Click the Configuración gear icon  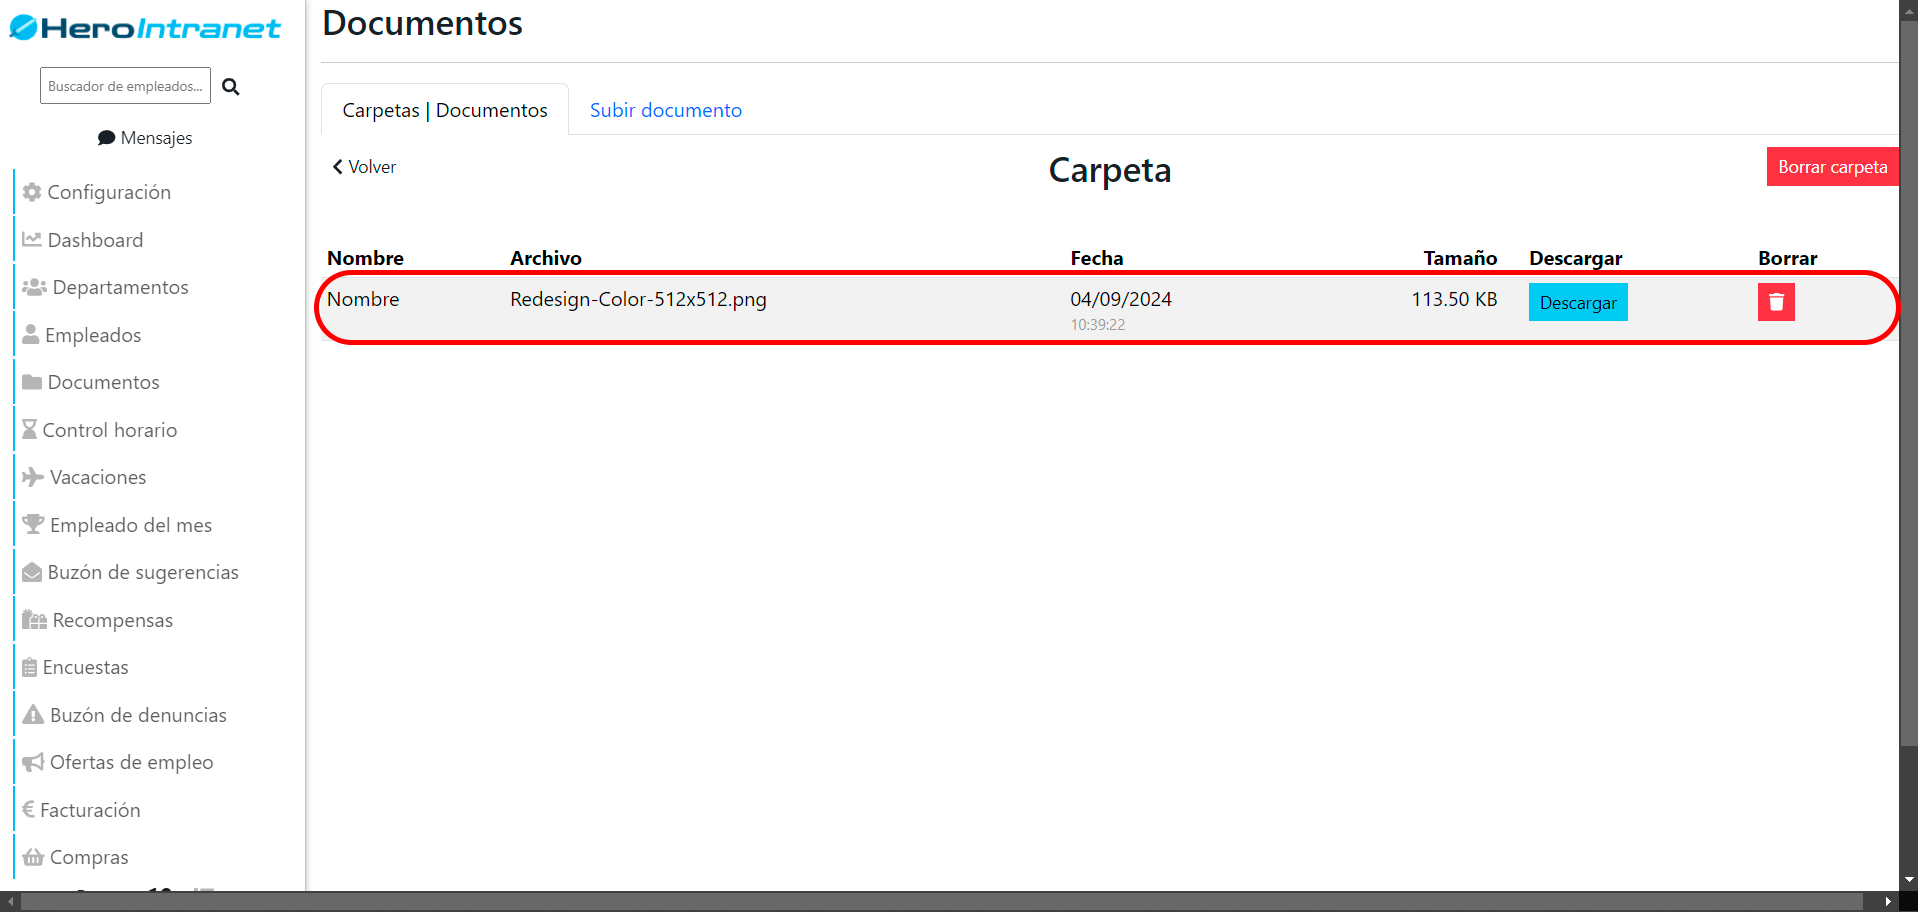(32, 192)
